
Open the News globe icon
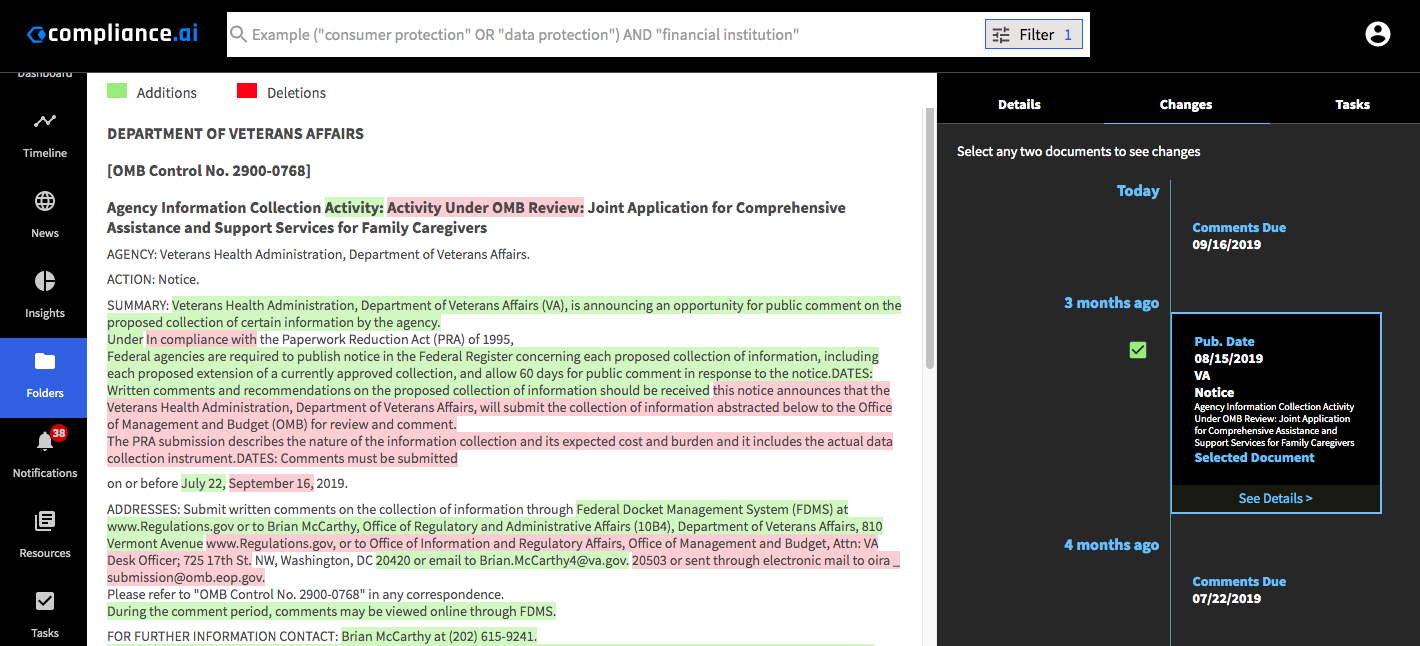click(45, 201)
